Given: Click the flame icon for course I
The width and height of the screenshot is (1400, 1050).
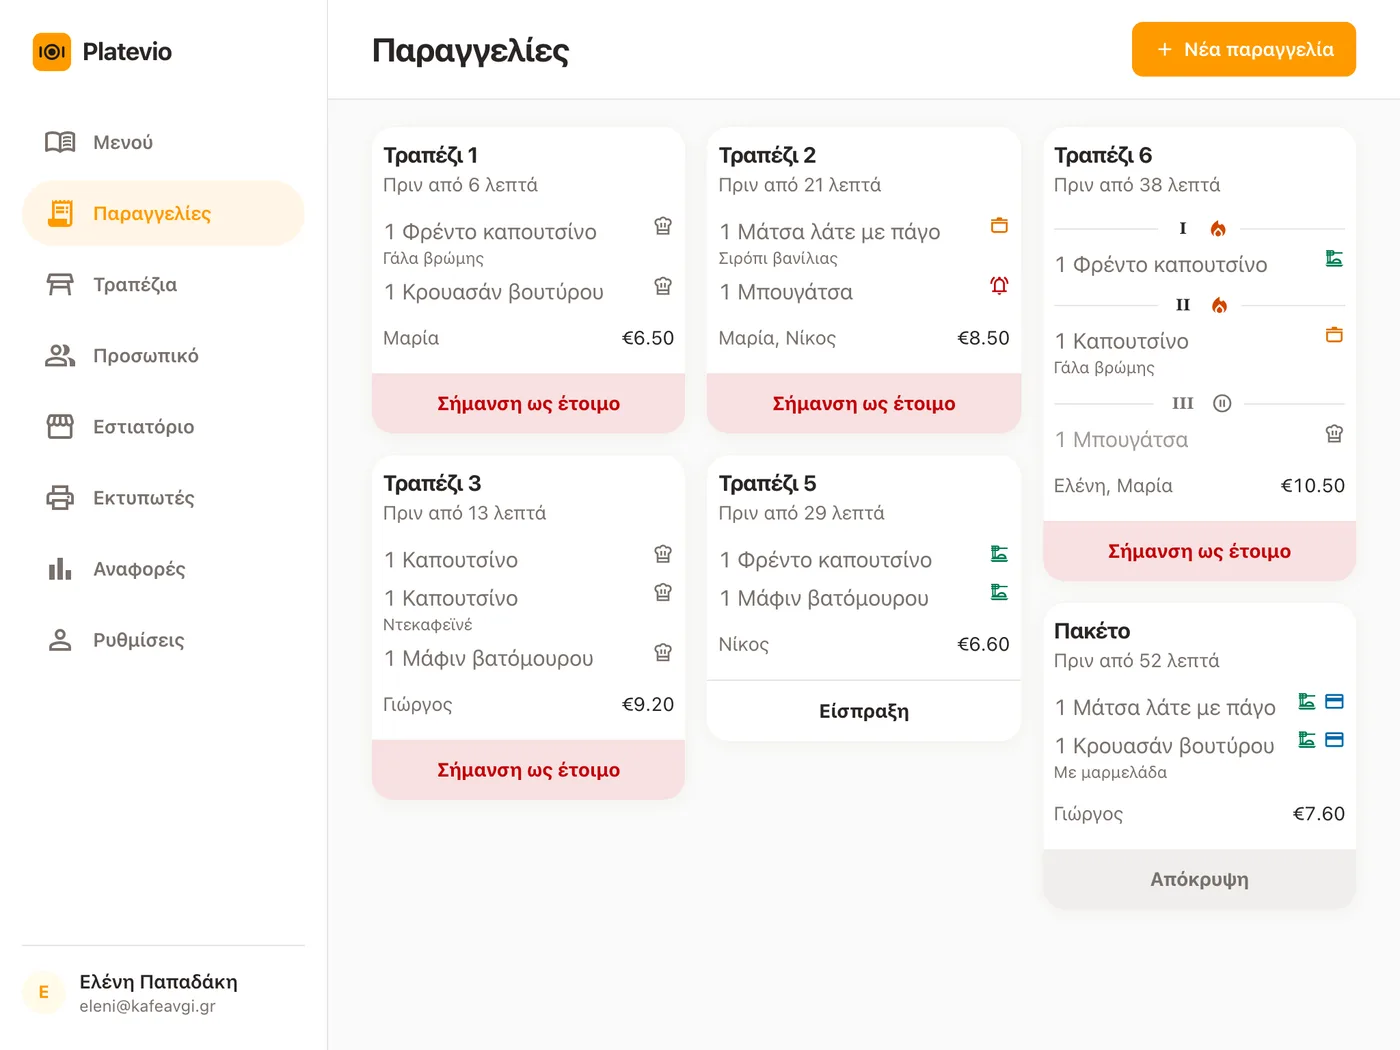Looking at the screenshot, I should pos(1218,228).
